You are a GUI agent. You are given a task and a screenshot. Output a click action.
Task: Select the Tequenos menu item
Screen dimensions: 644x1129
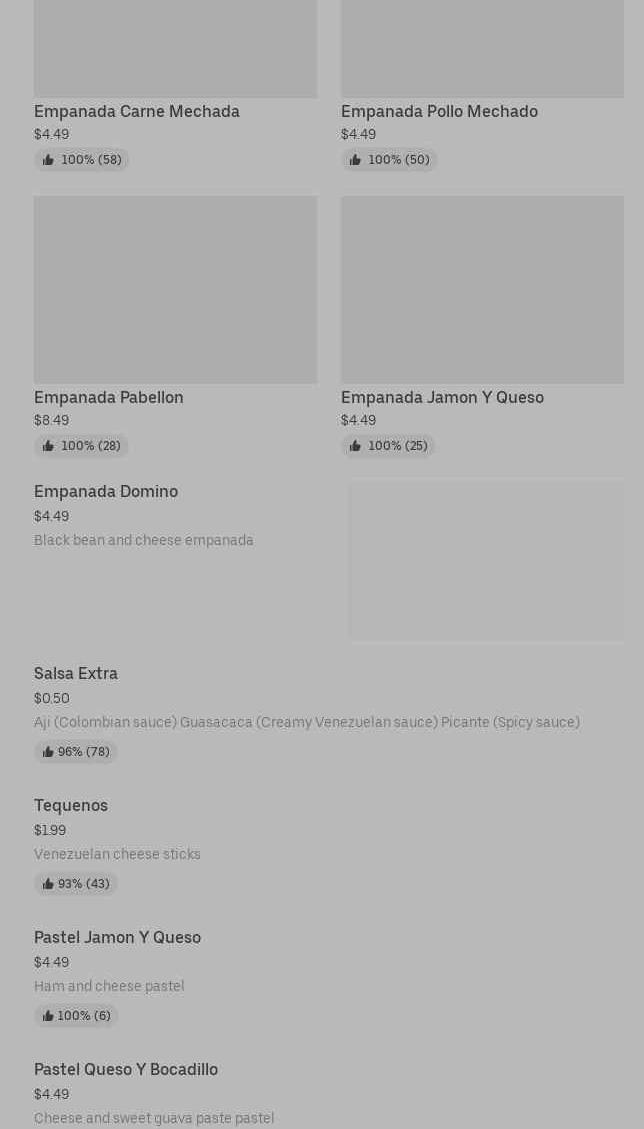(x=71, y=805)
